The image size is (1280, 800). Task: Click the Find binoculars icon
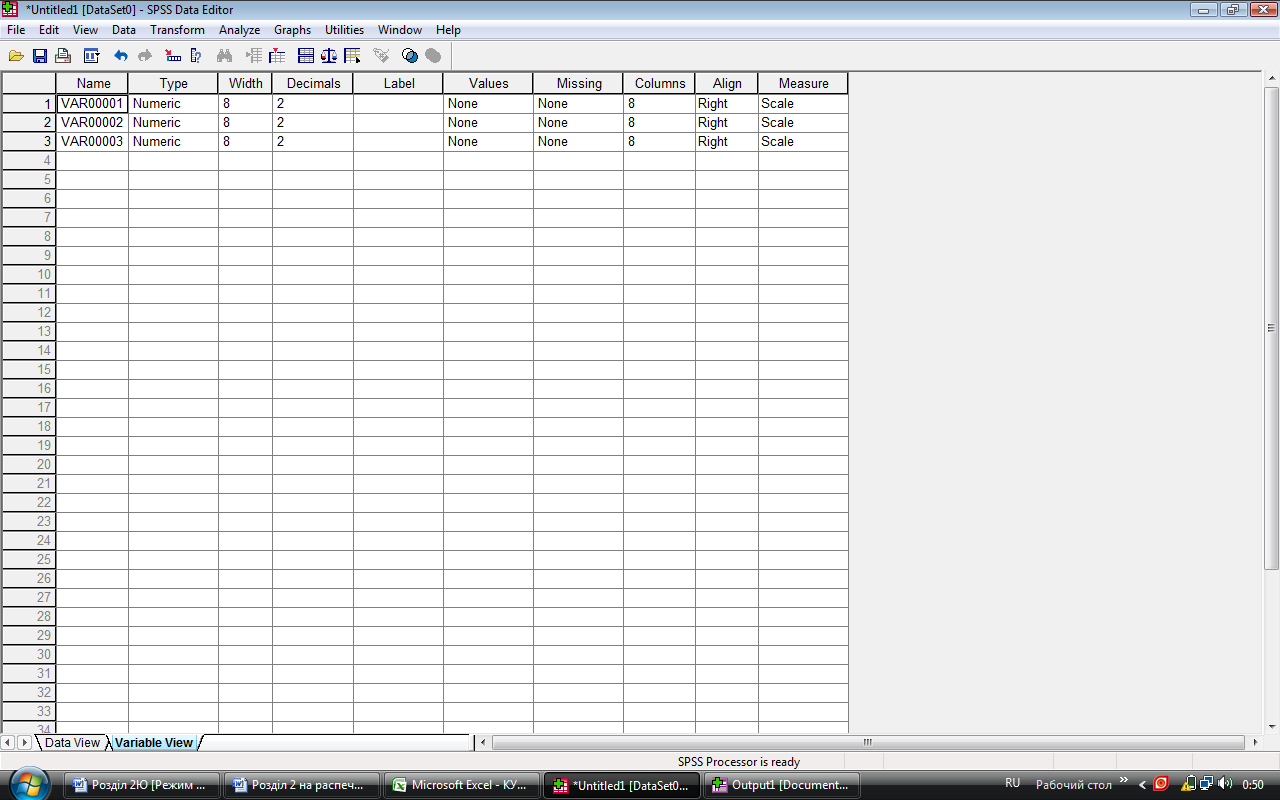point(224,56)
